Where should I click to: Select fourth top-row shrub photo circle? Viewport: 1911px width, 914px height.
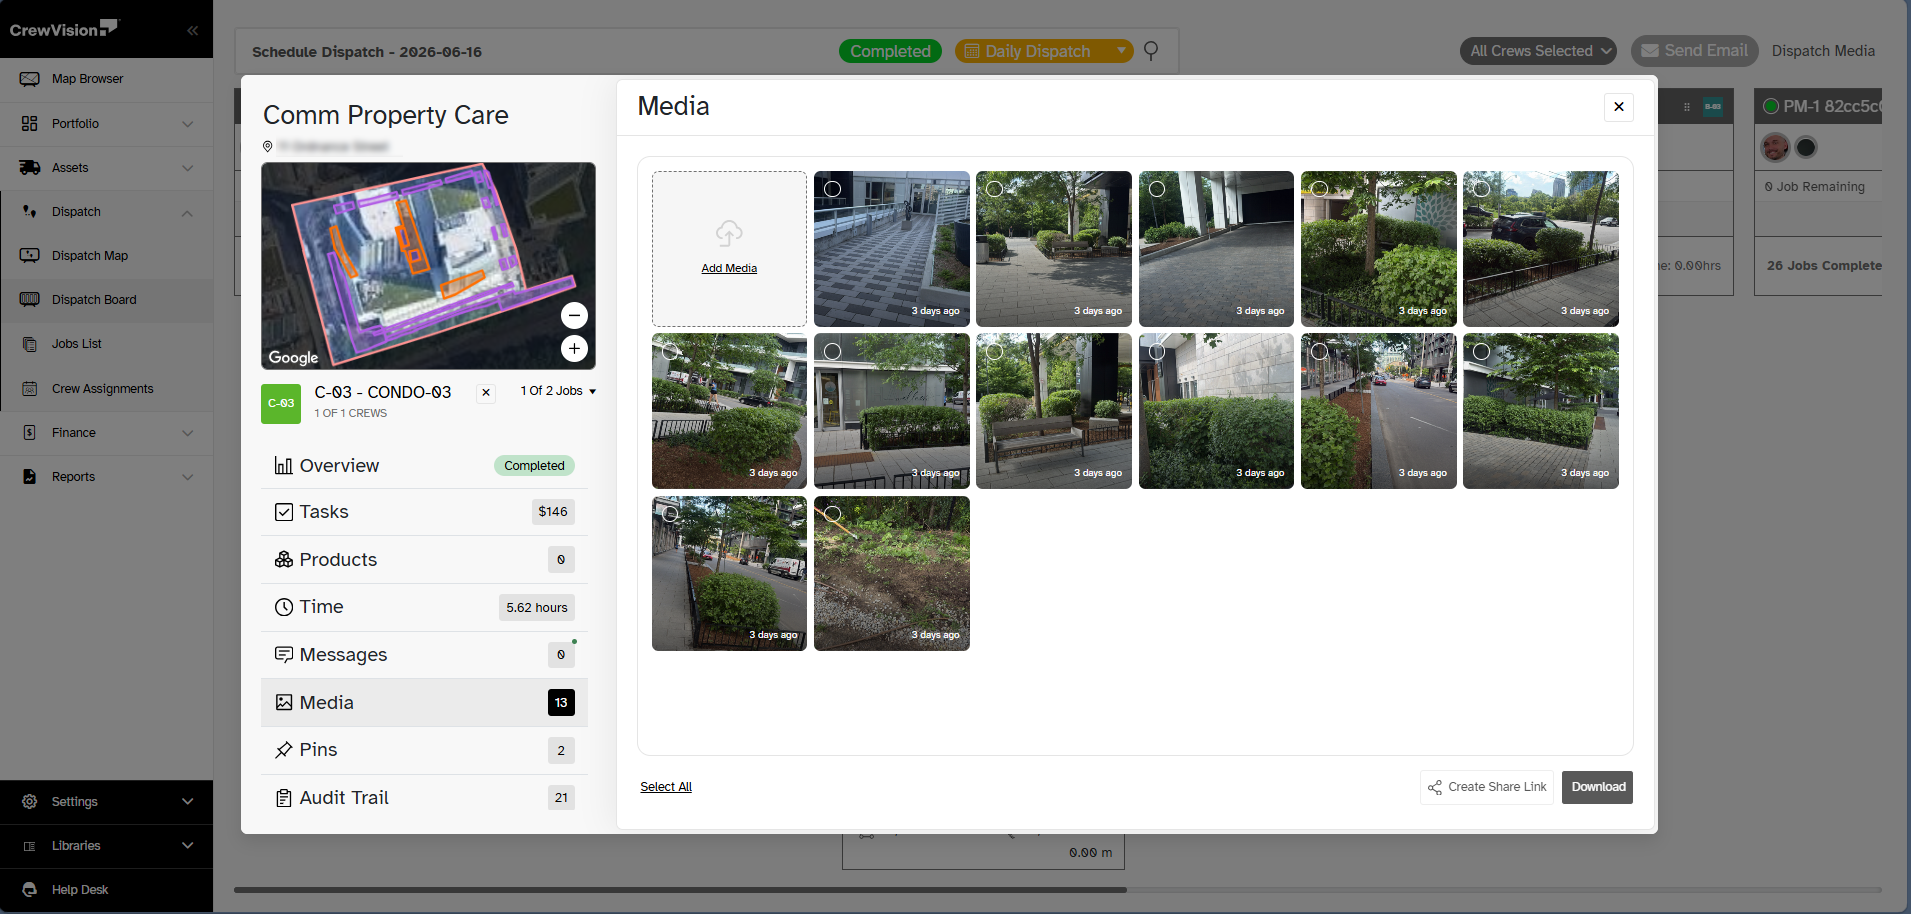(x=1320, y=189)
